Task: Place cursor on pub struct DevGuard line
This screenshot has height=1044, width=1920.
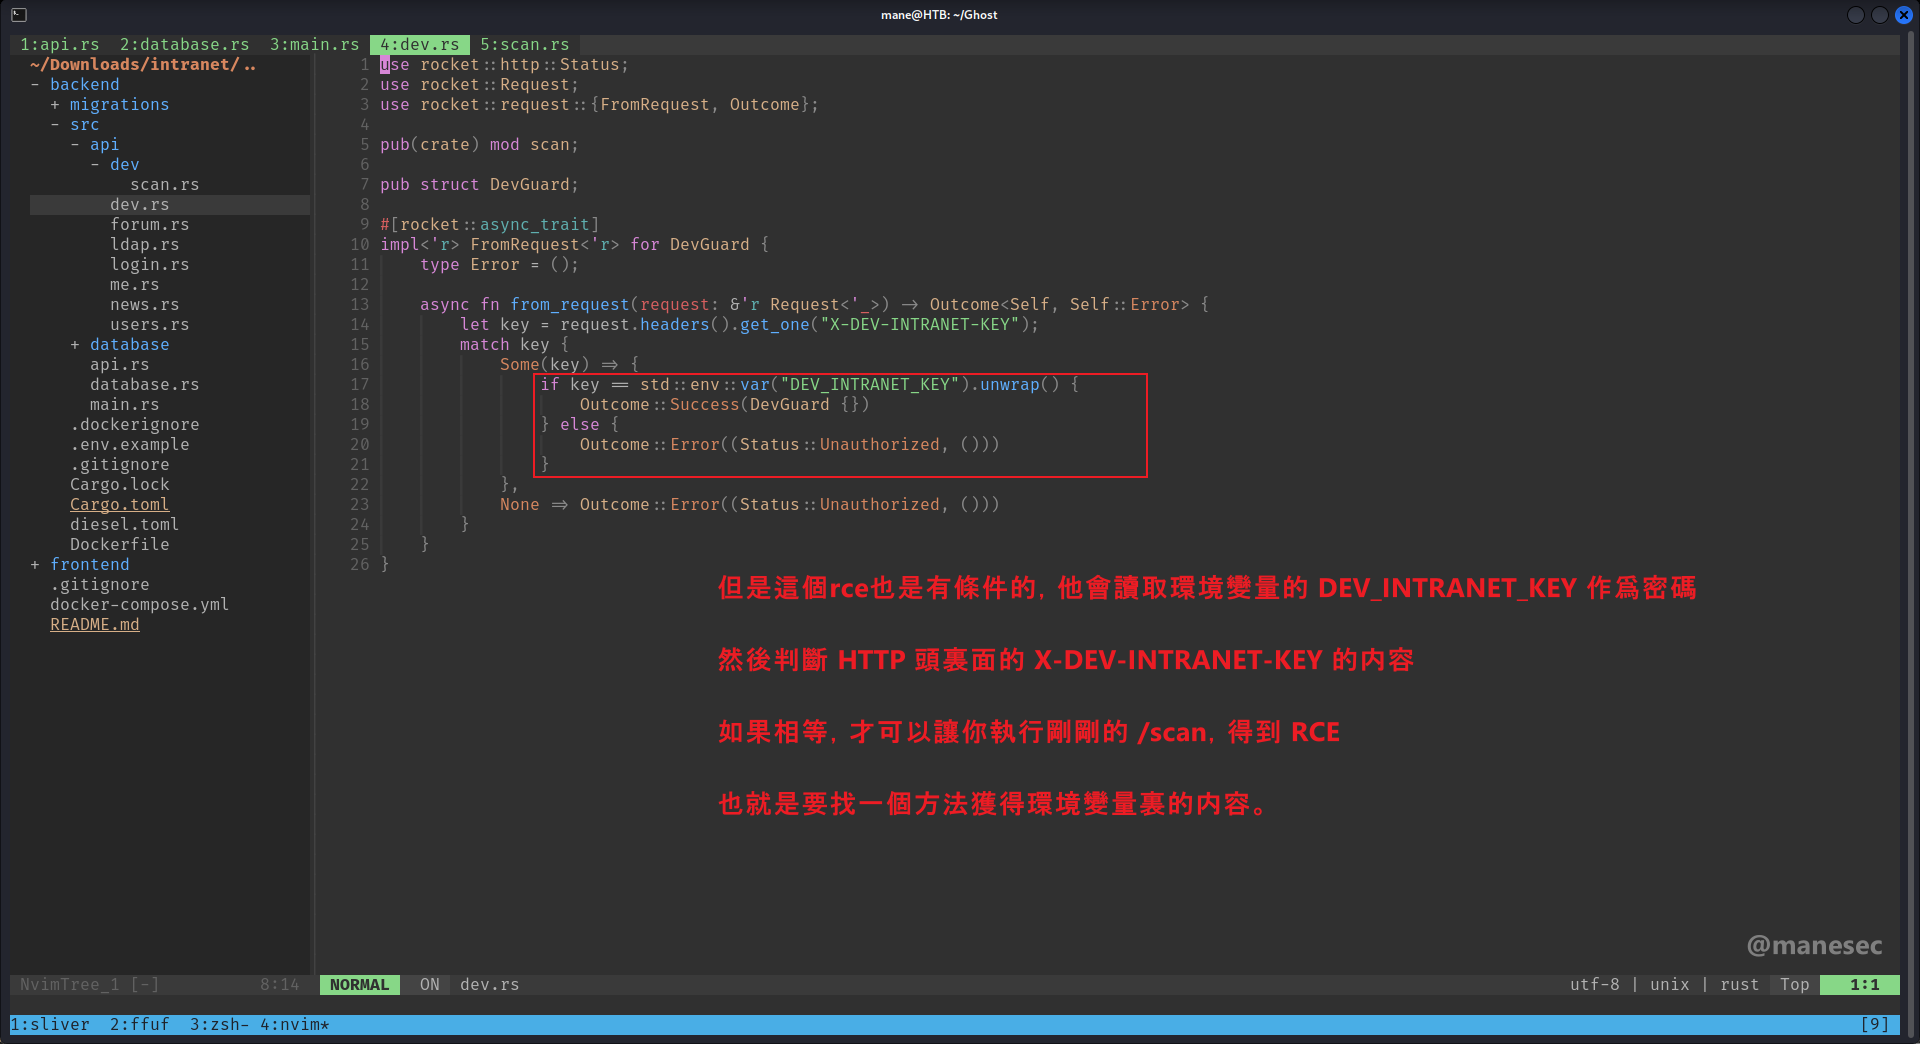Action: click(479, 185)
